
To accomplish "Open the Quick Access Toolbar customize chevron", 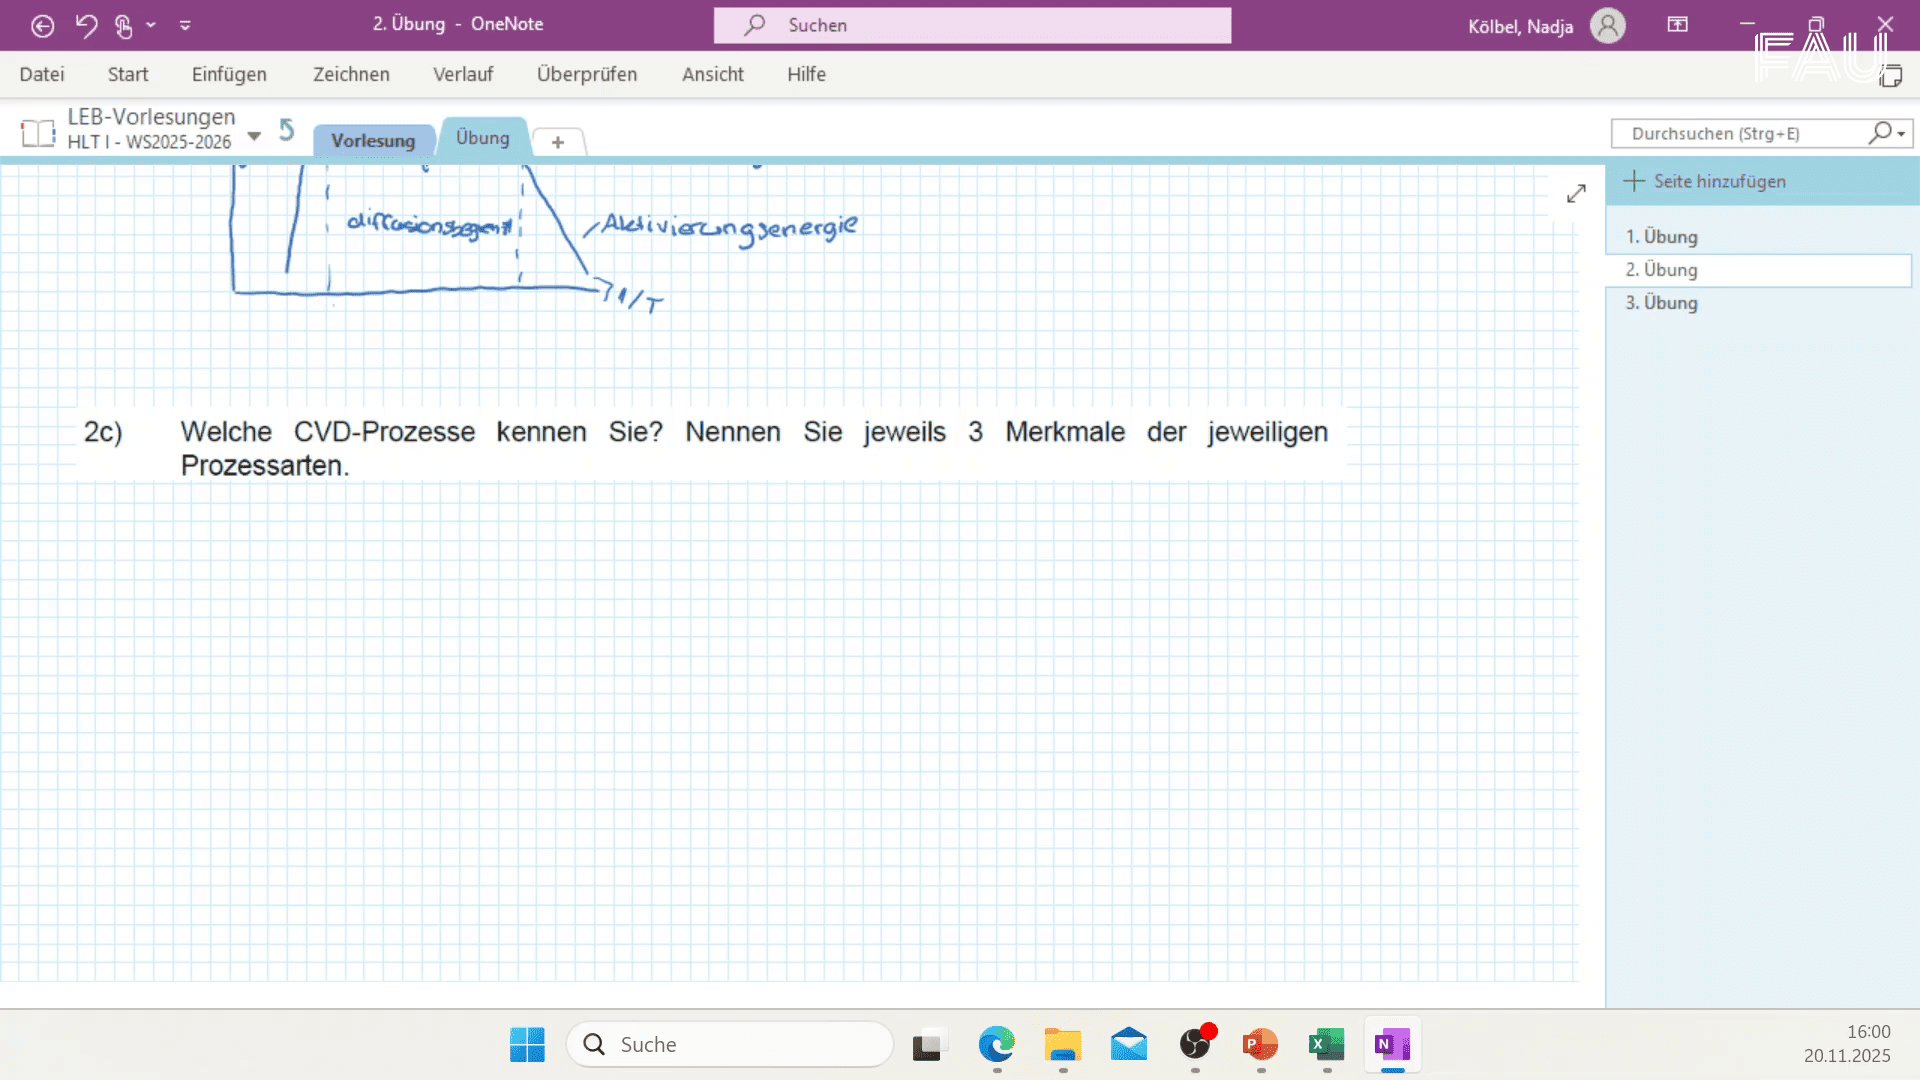I will pos(185,25).
